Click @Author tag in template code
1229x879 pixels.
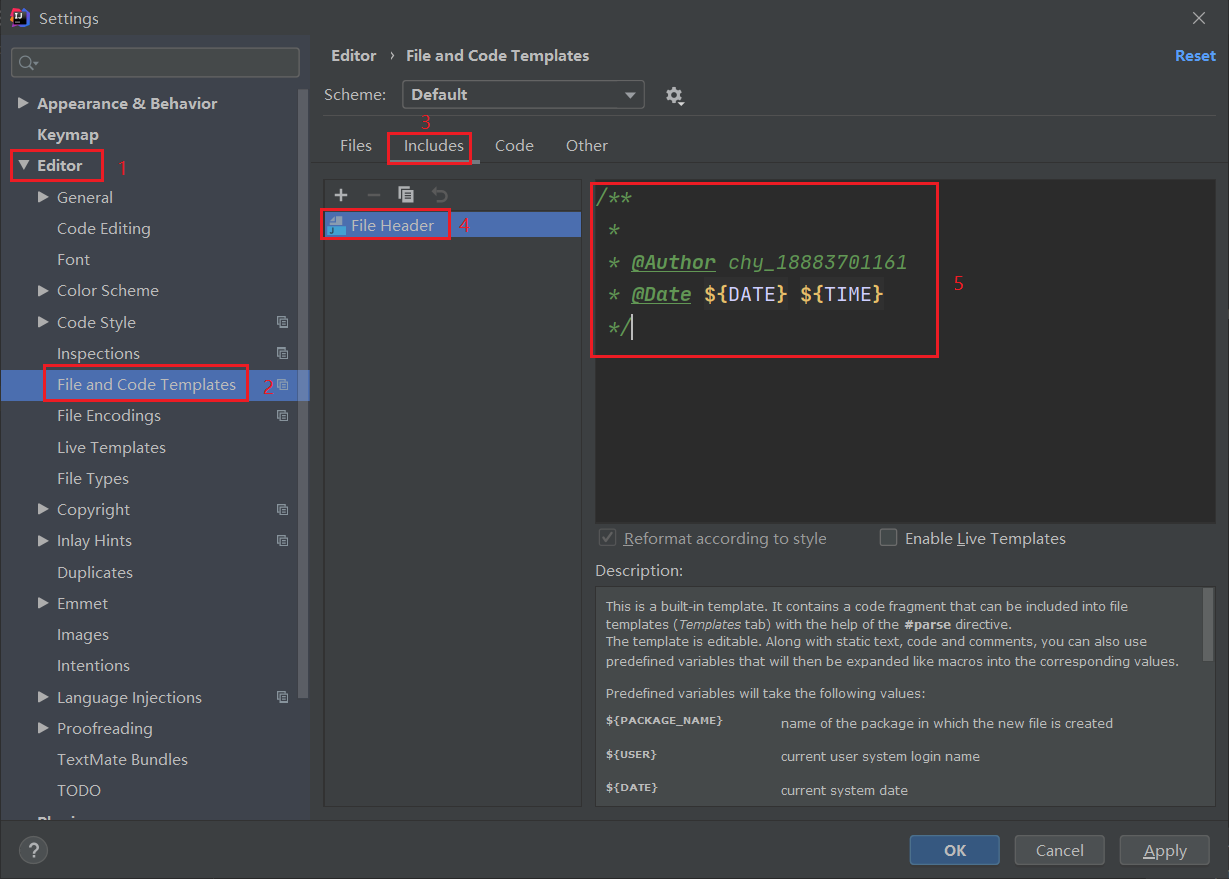(673, 263)
